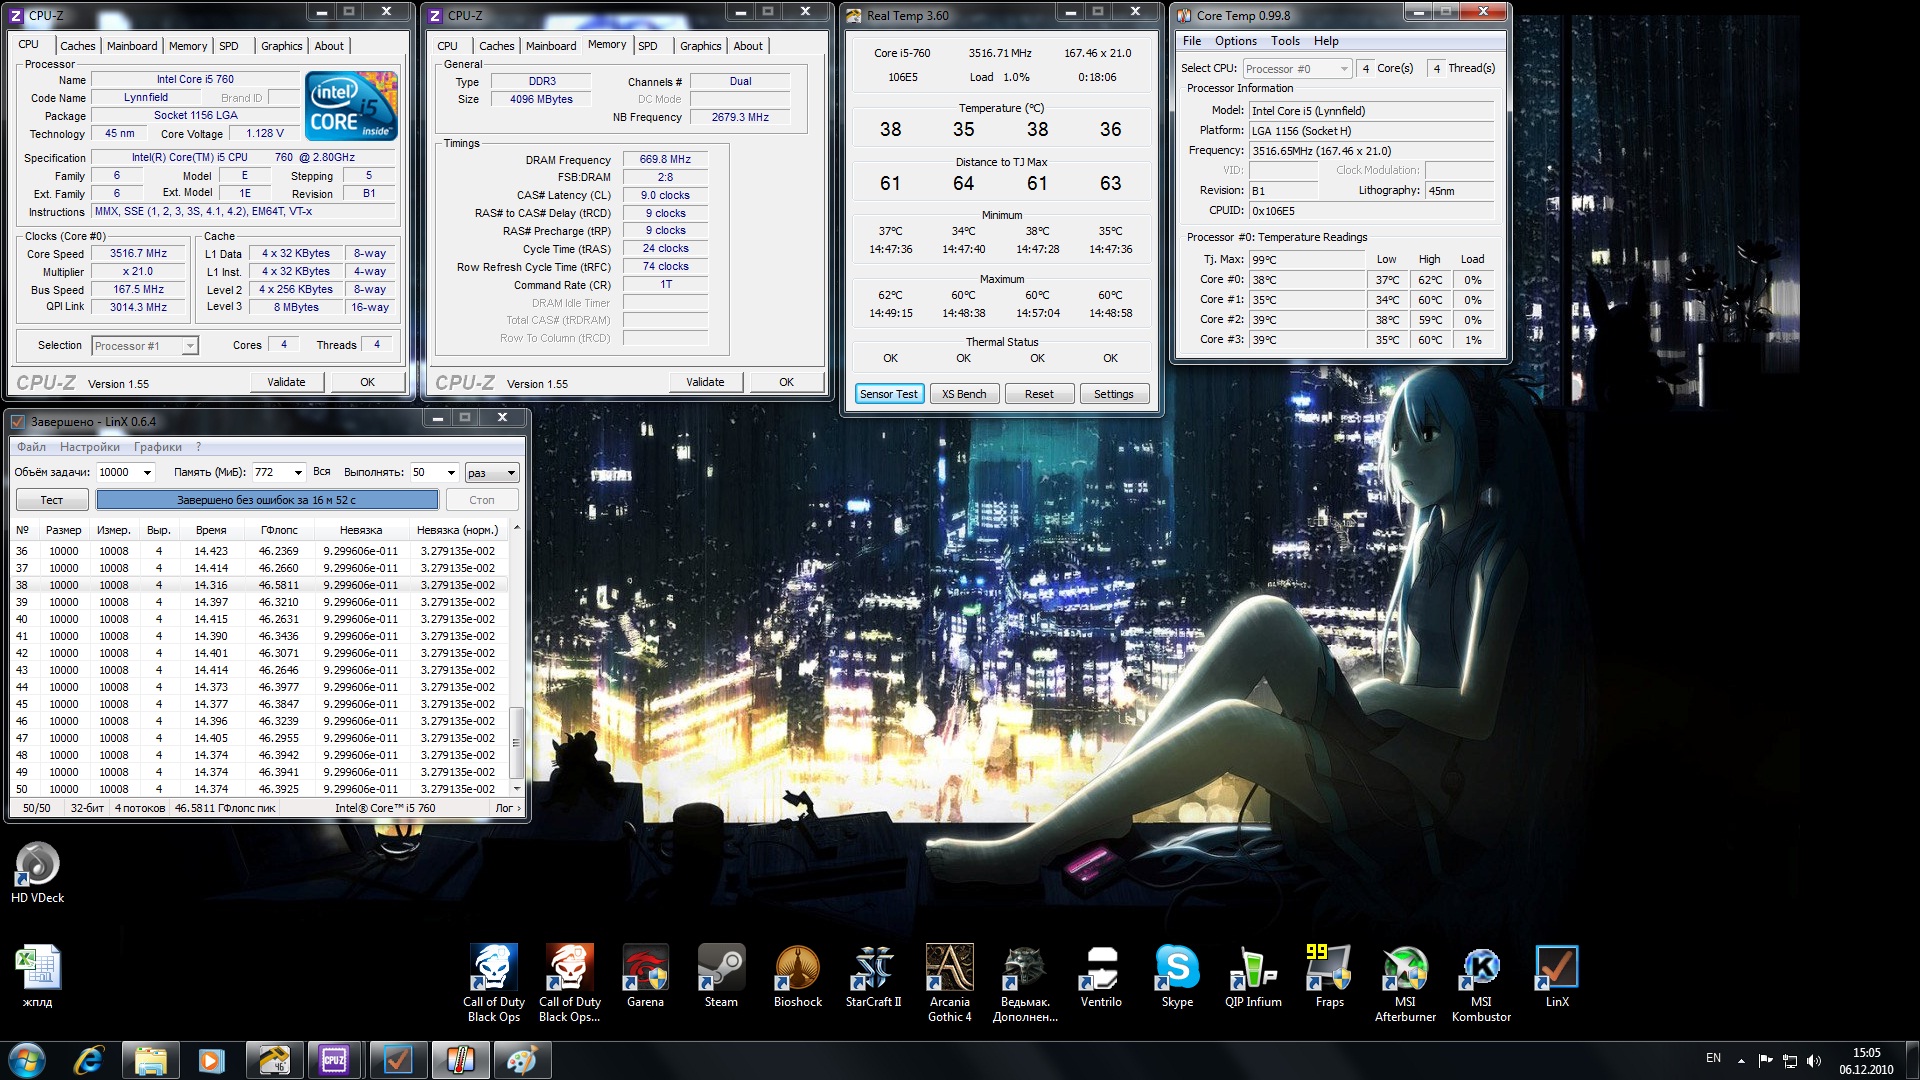Open Options menu in Core Temp
This screenshot has height=1080, width=1920.
pos(1236,41)
